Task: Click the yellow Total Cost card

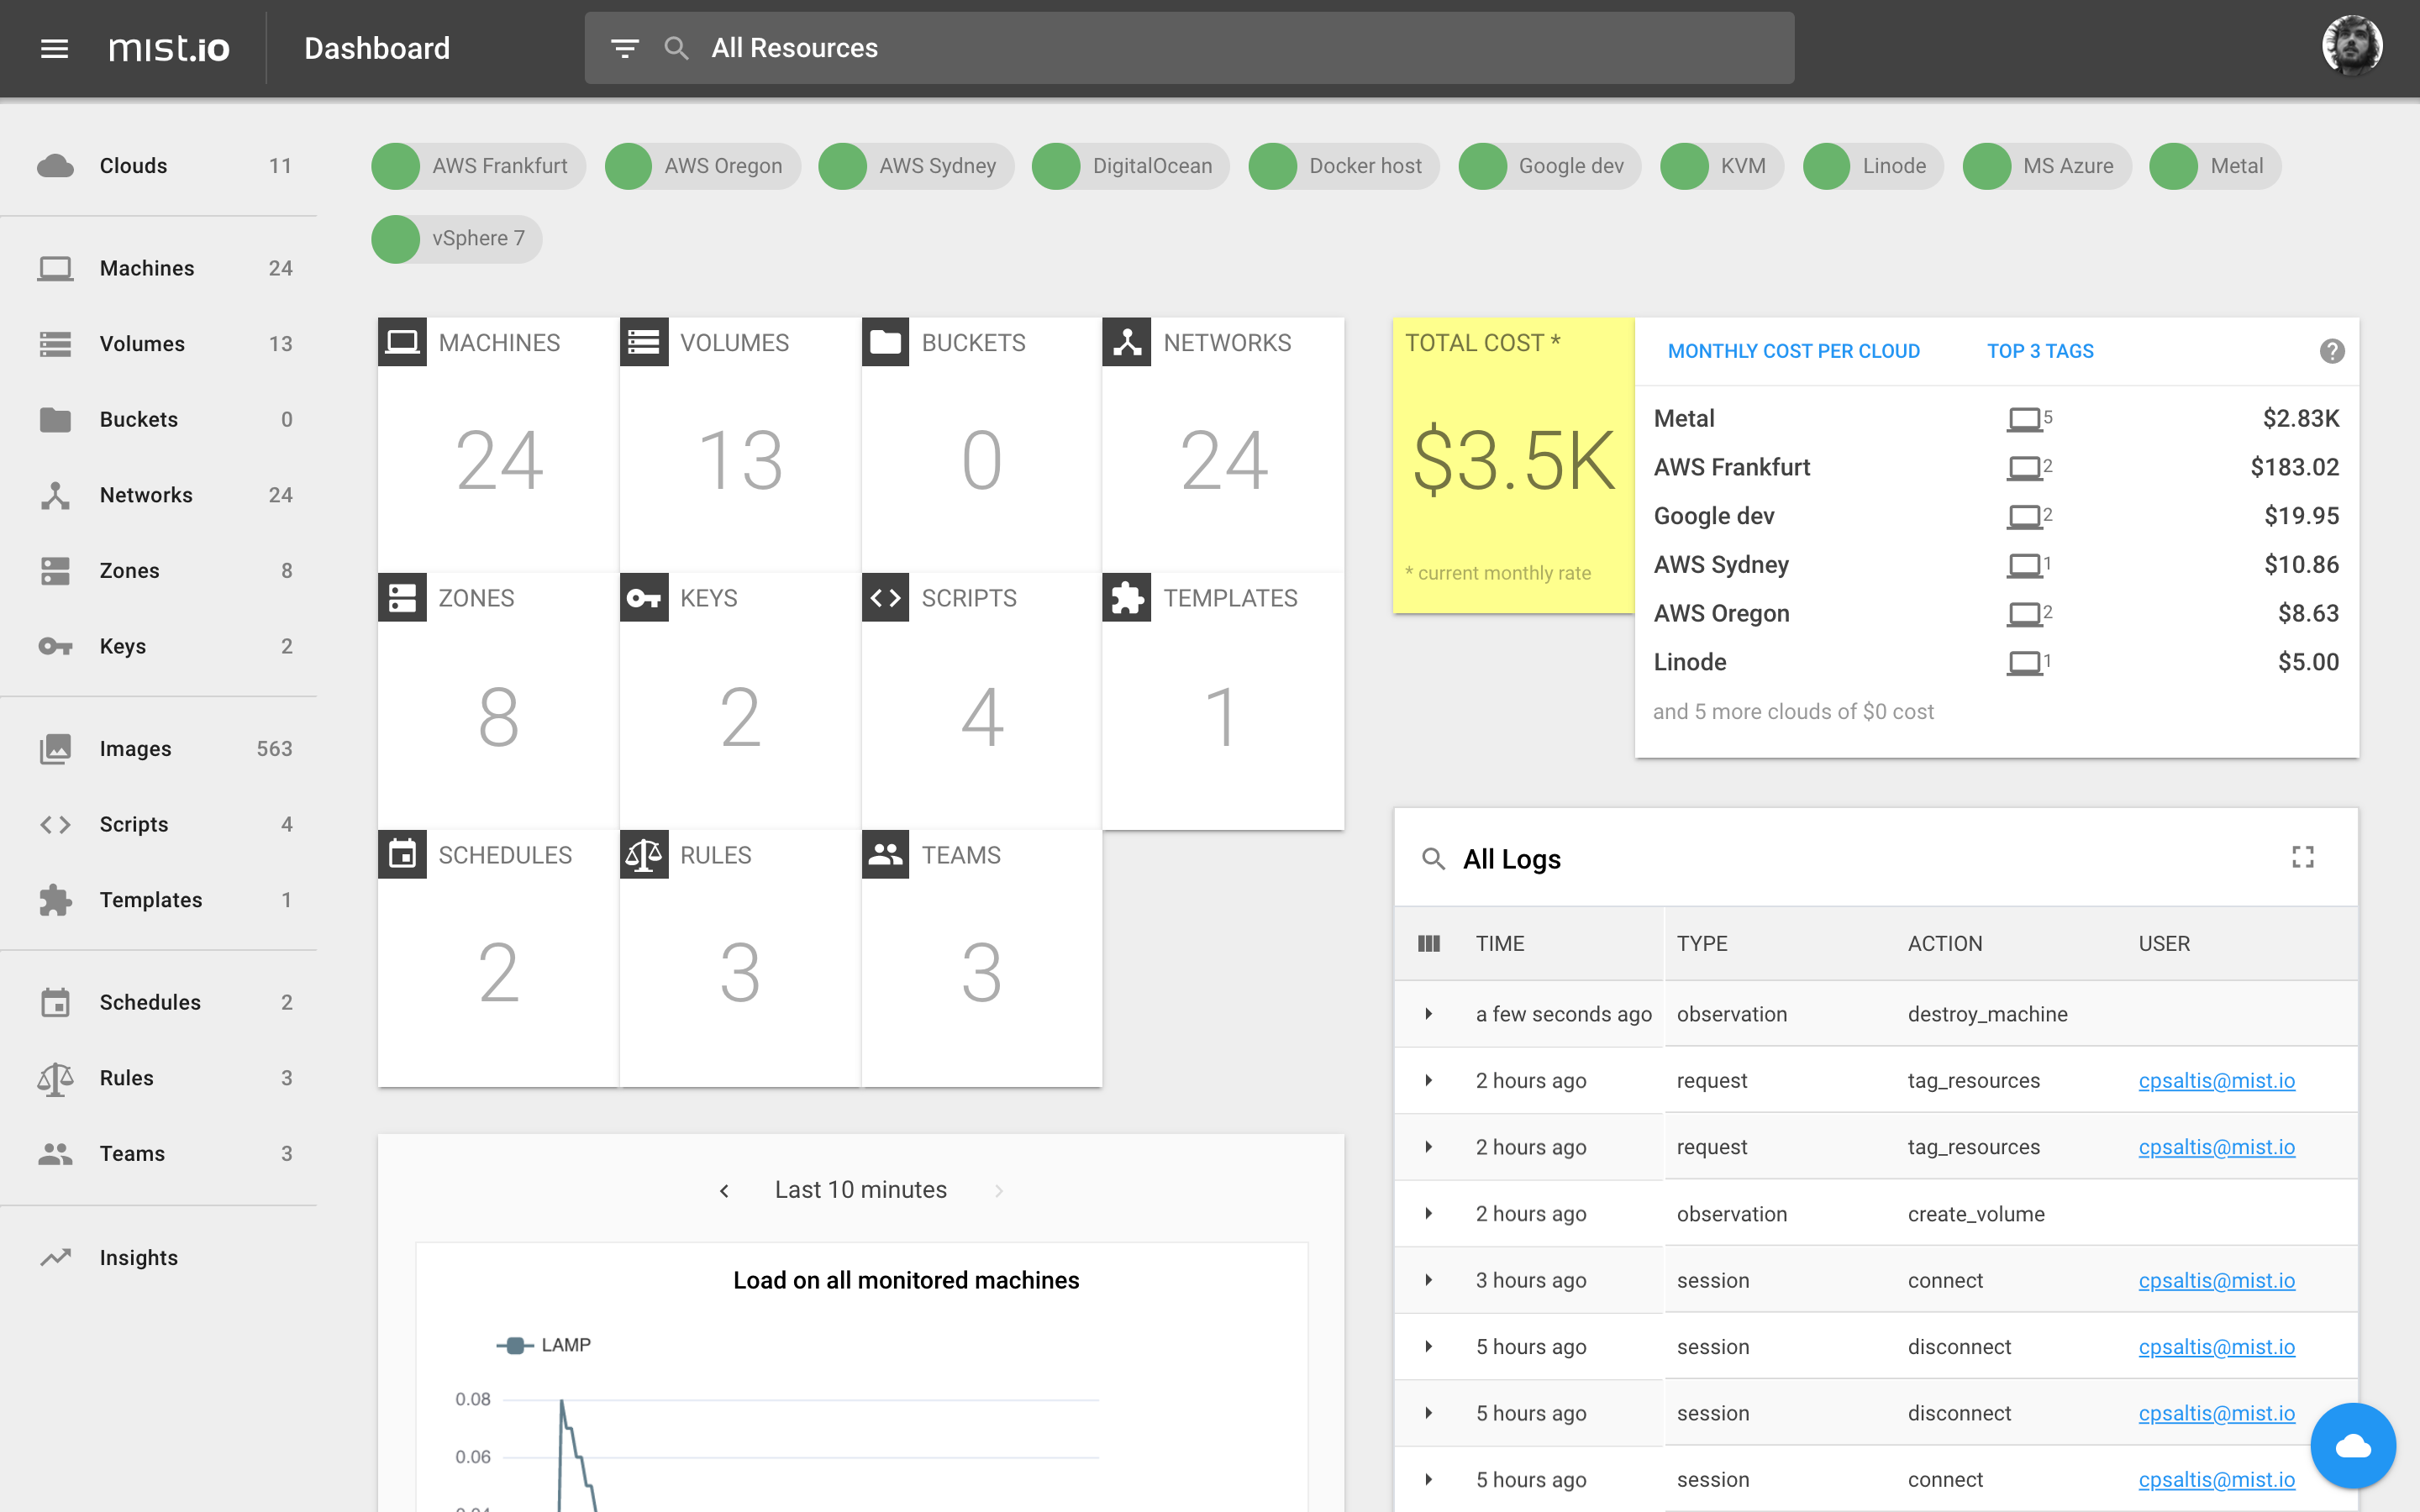Action: pos(1513,465)
